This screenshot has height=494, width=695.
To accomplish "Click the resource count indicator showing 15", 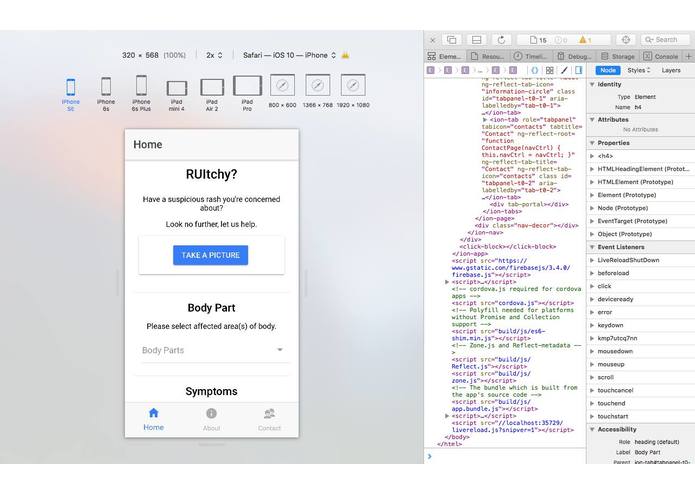I will [x=538, y=40].
